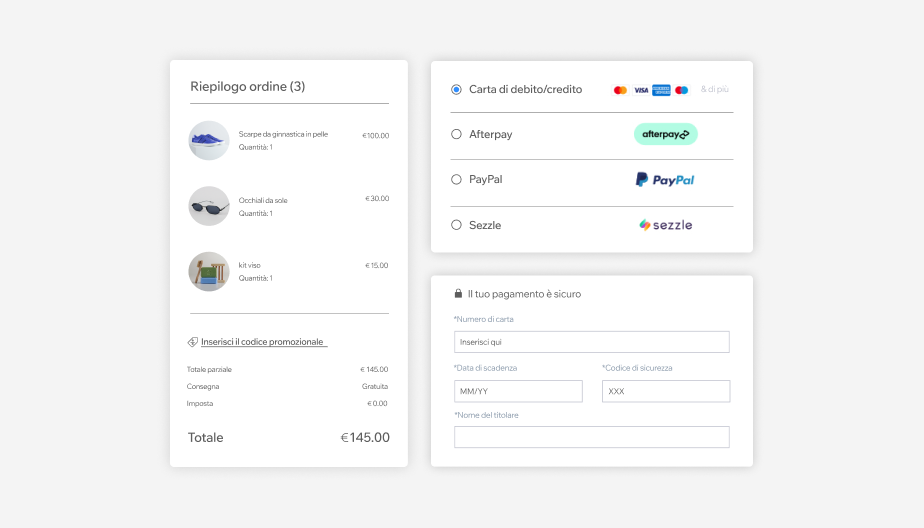Open the kit viso product thumbnail
The width and height of the screenshot is (924, 528).
pos(209,272)
